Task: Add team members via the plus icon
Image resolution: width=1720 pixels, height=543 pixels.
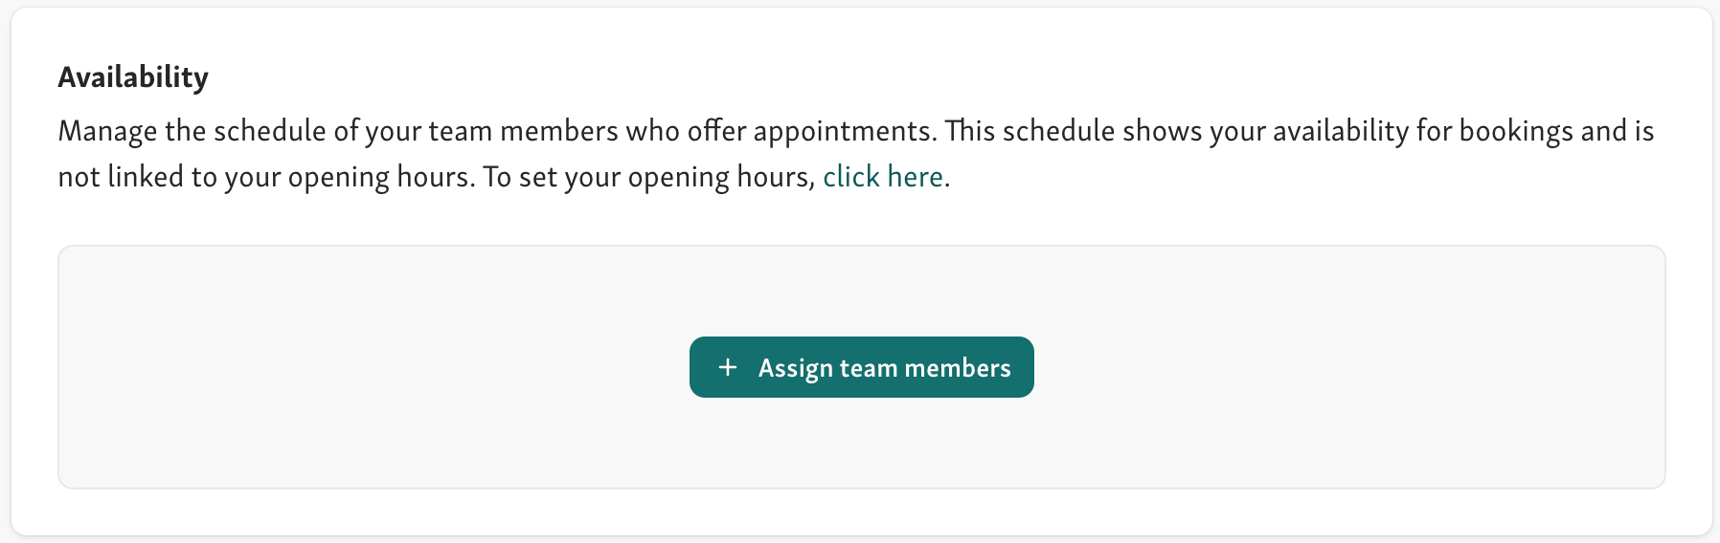Action: click(x=728, y=367)
